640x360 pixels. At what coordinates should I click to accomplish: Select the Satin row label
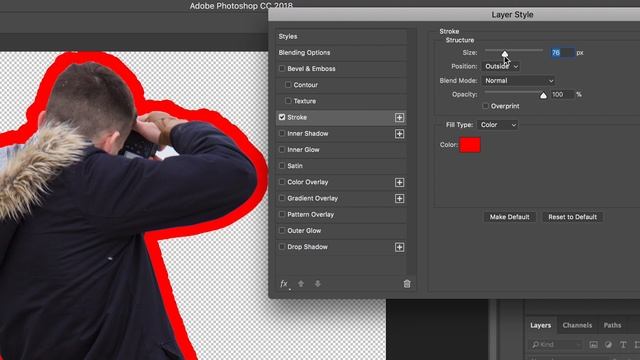point(295,166)
